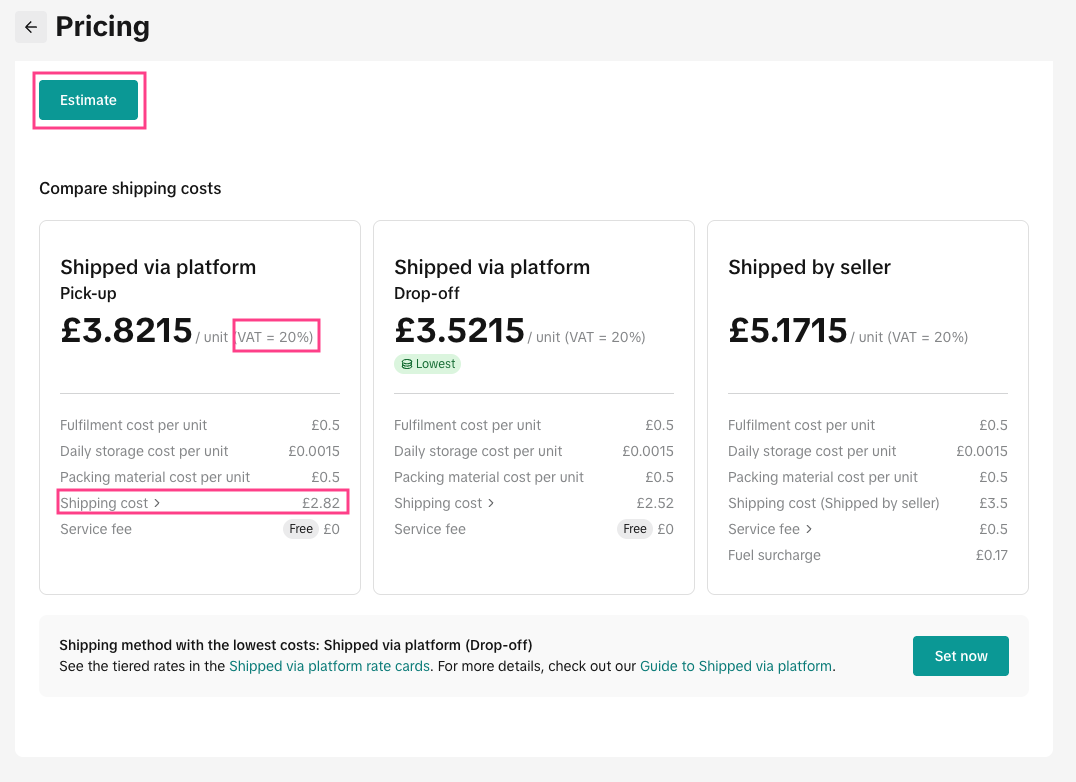Click the £2.52 shipping cost value
This screenshot has width=1076, height=782.
655,503
